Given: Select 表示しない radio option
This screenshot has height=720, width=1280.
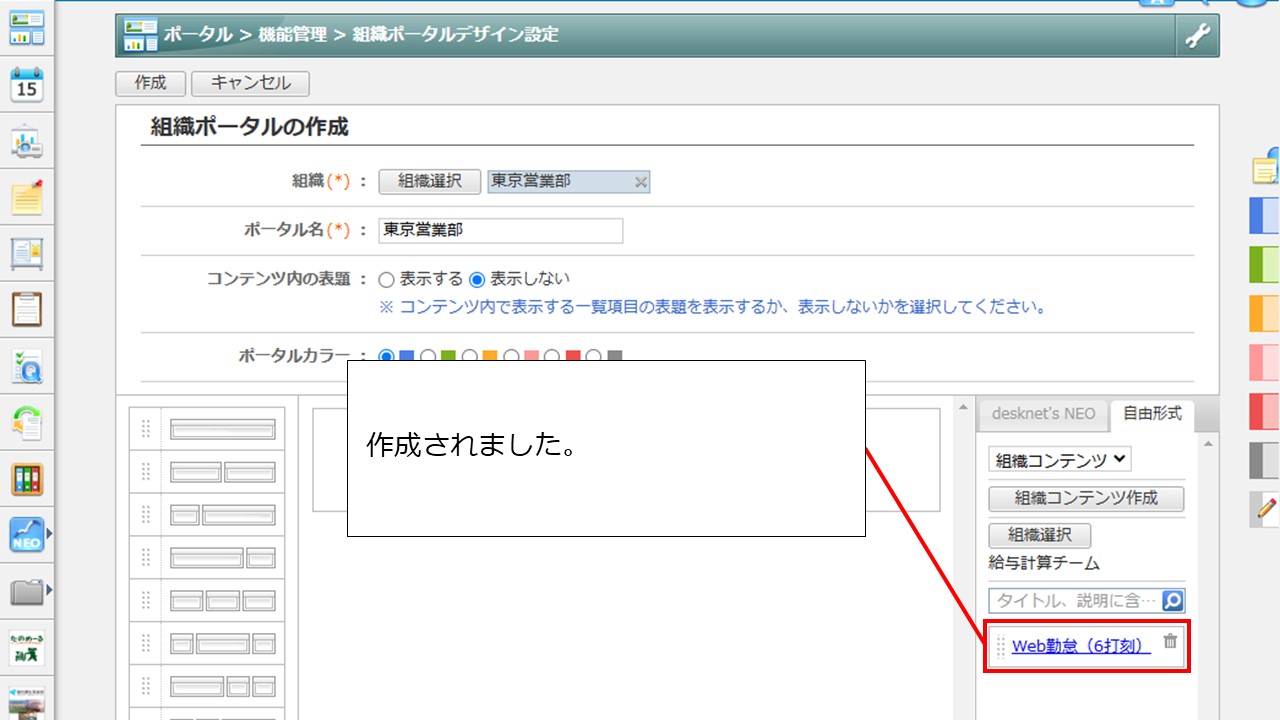Looking at the screenshot, I should [477, 280].
